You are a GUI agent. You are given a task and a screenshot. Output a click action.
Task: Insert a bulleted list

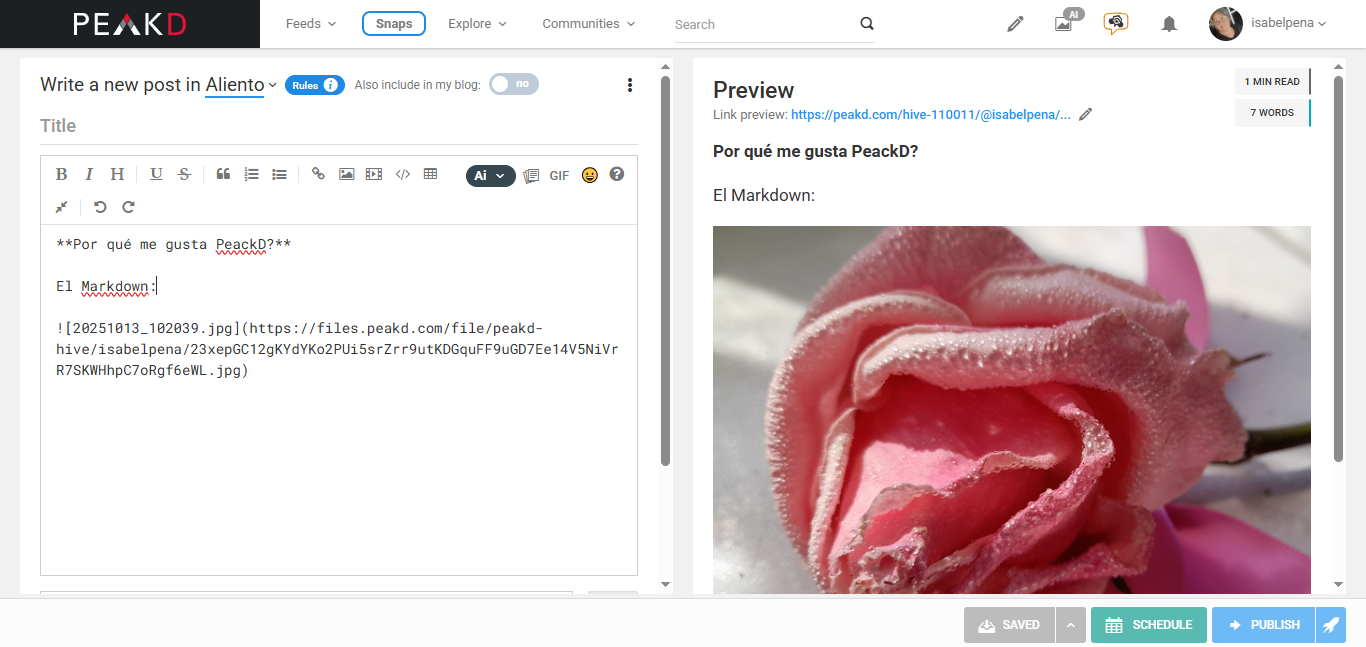coord(279,174)
